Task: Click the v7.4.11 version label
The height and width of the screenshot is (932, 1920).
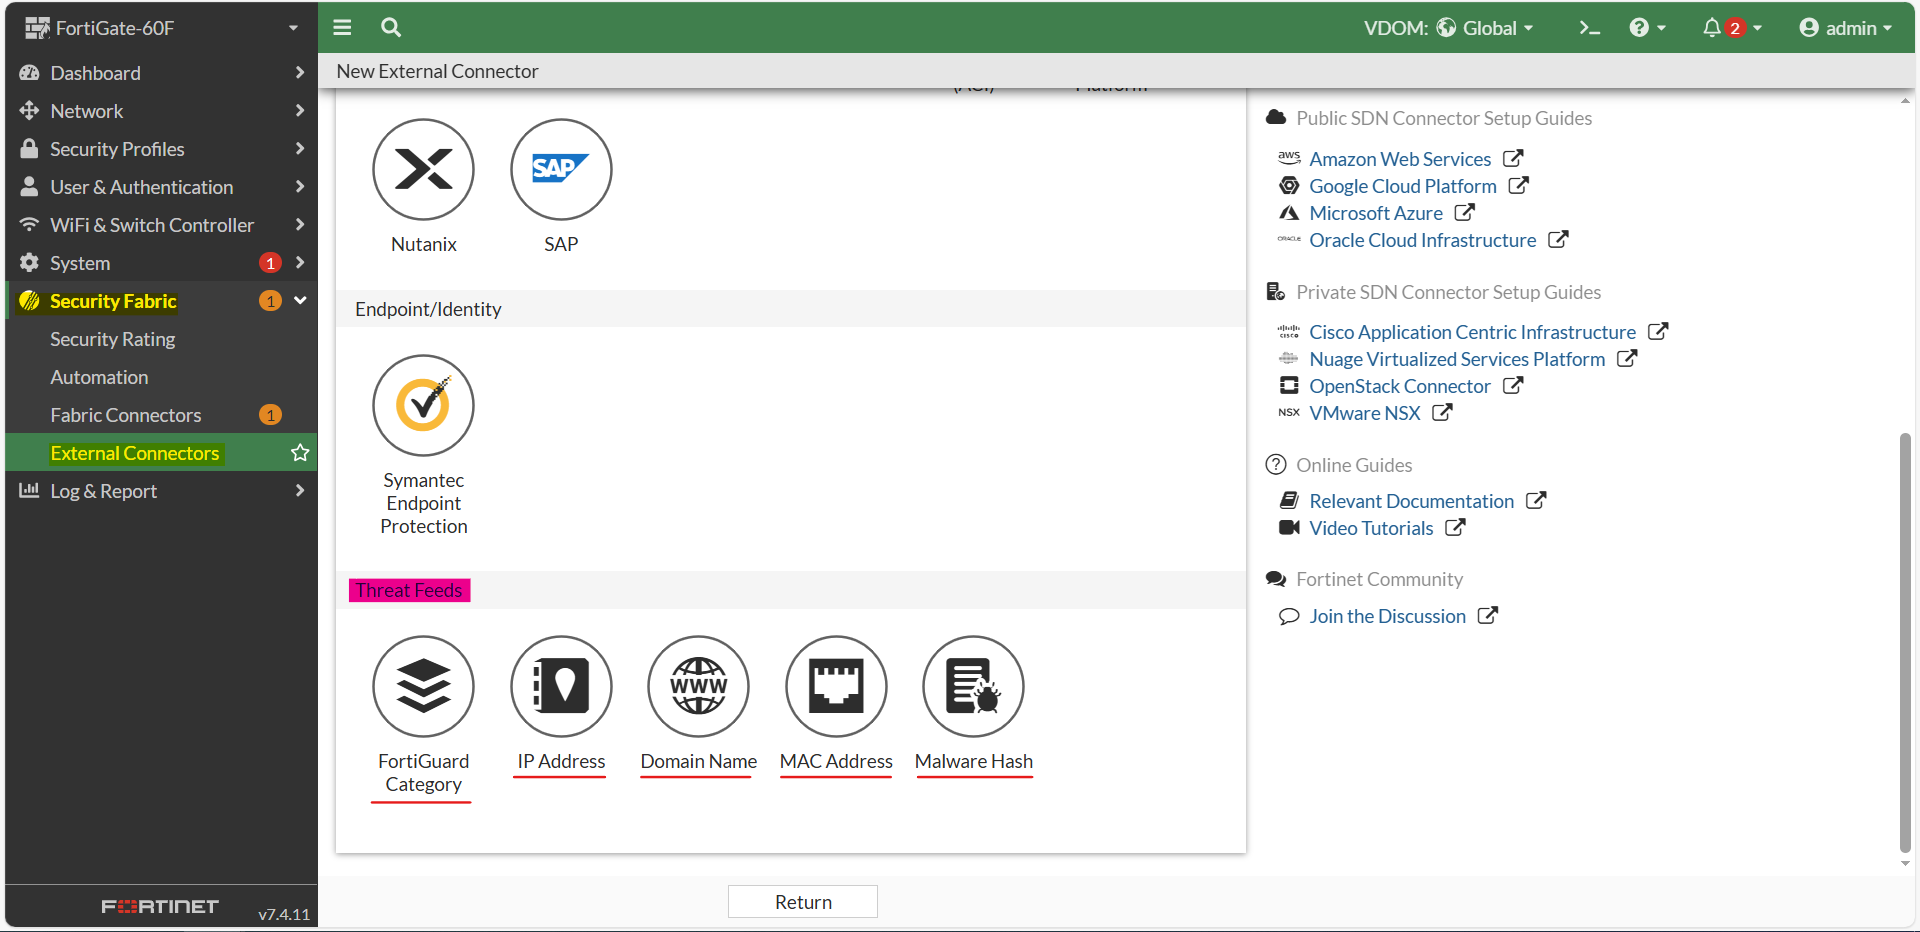Action: [284, 914]
